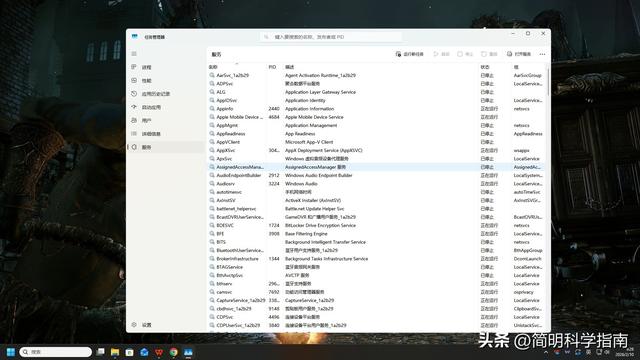Image resolution: width=640 pixels, height=360 pixels.
Task: Select the CDPSvc service row
Action: [376, 317]
